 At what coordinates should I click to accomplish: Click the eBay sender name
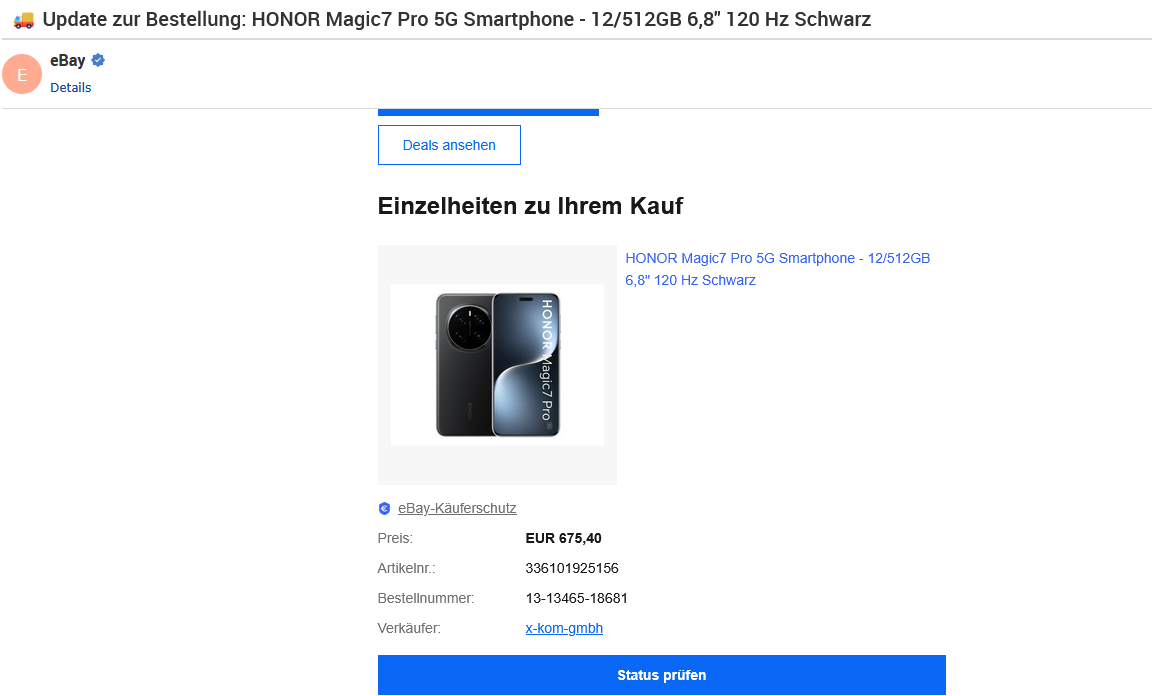(x=67, y=61)
